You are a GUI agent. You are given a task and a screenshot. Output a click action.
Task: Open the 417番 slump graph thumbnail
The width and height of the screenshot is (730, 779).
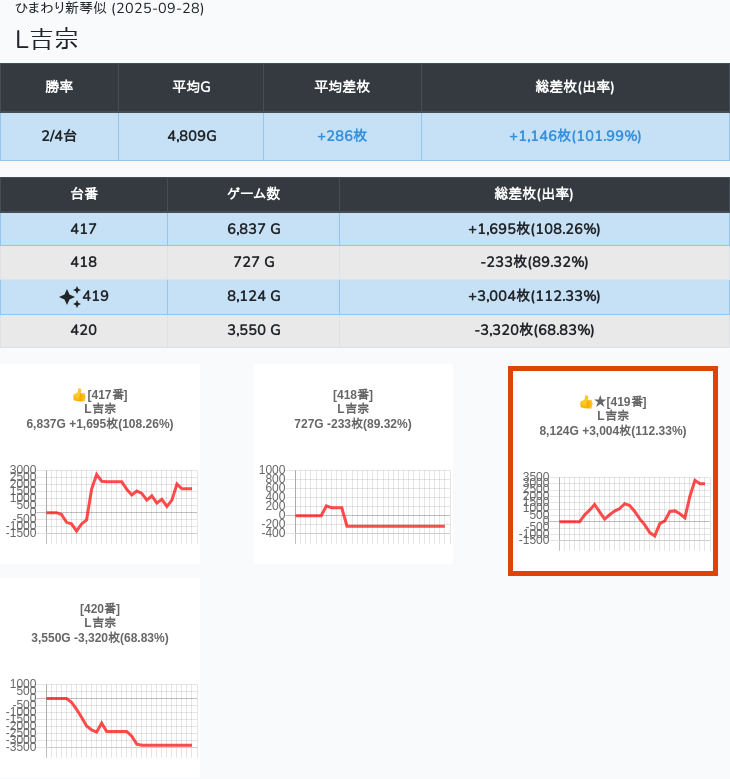[100, 500]
